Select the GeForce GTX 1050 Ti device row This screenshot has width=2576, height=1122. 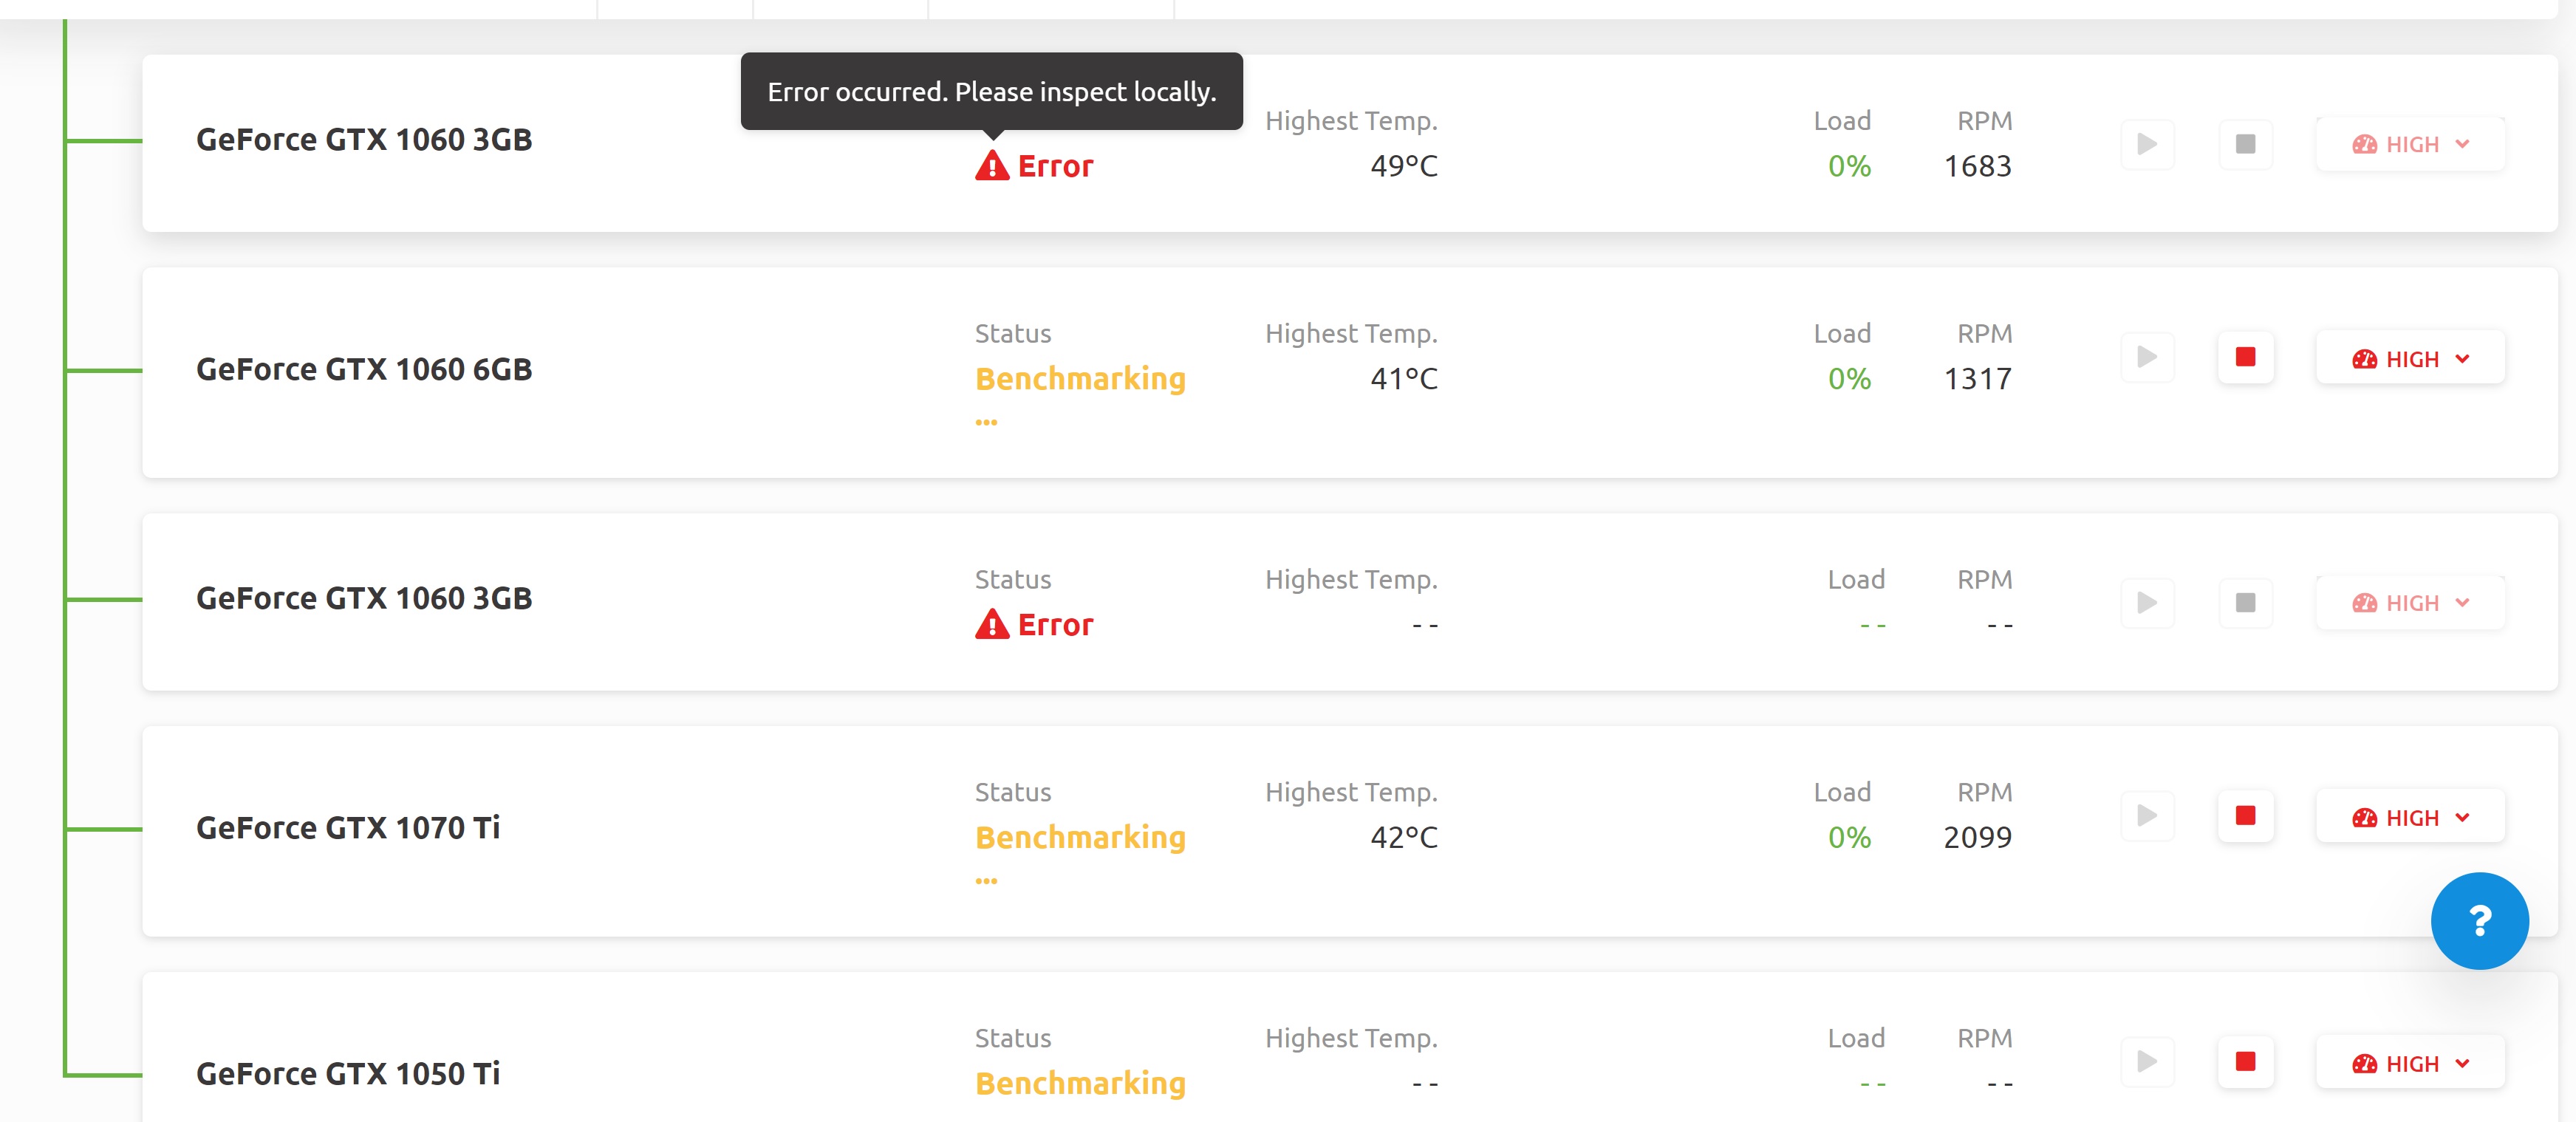click(1349, 1048)
